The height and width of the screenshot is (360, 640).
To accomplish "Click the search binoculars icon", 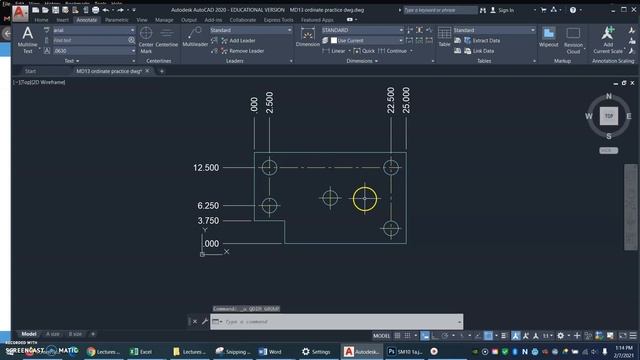I will point(483,10).
